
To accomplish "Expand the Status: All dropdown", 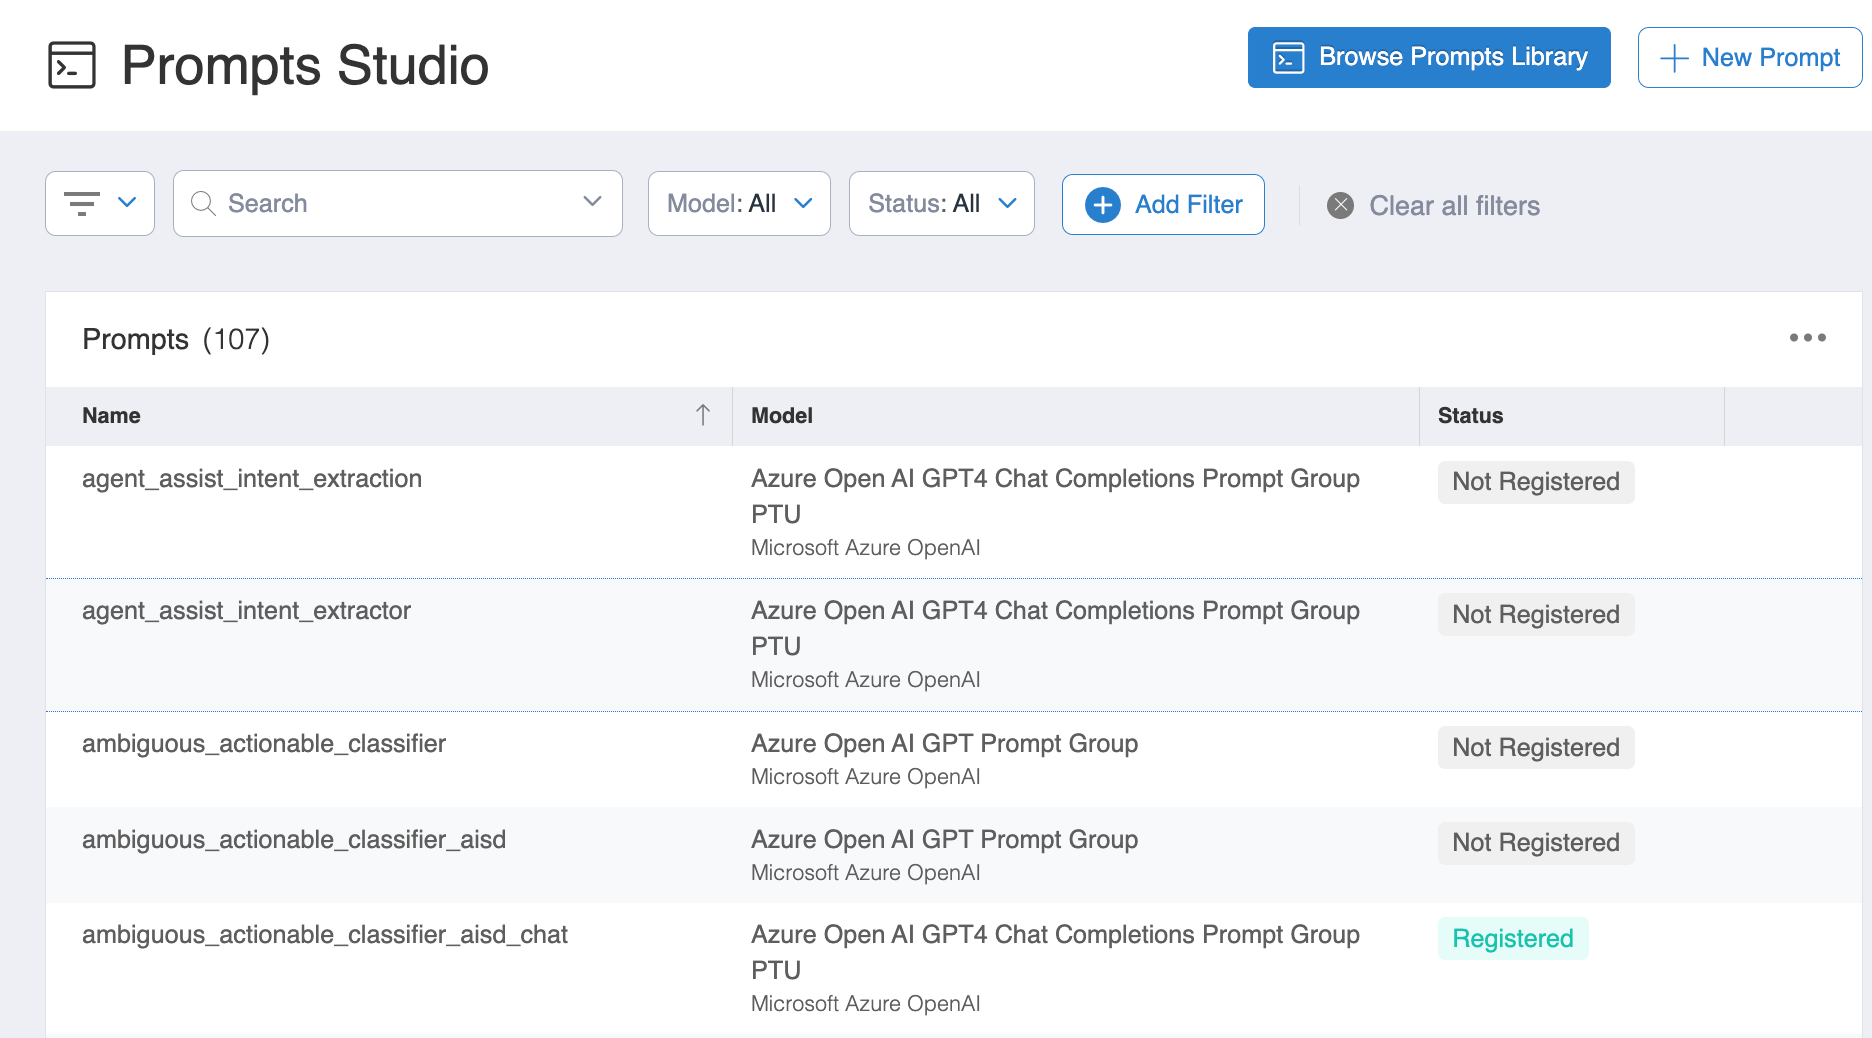I will pos(941,204).
